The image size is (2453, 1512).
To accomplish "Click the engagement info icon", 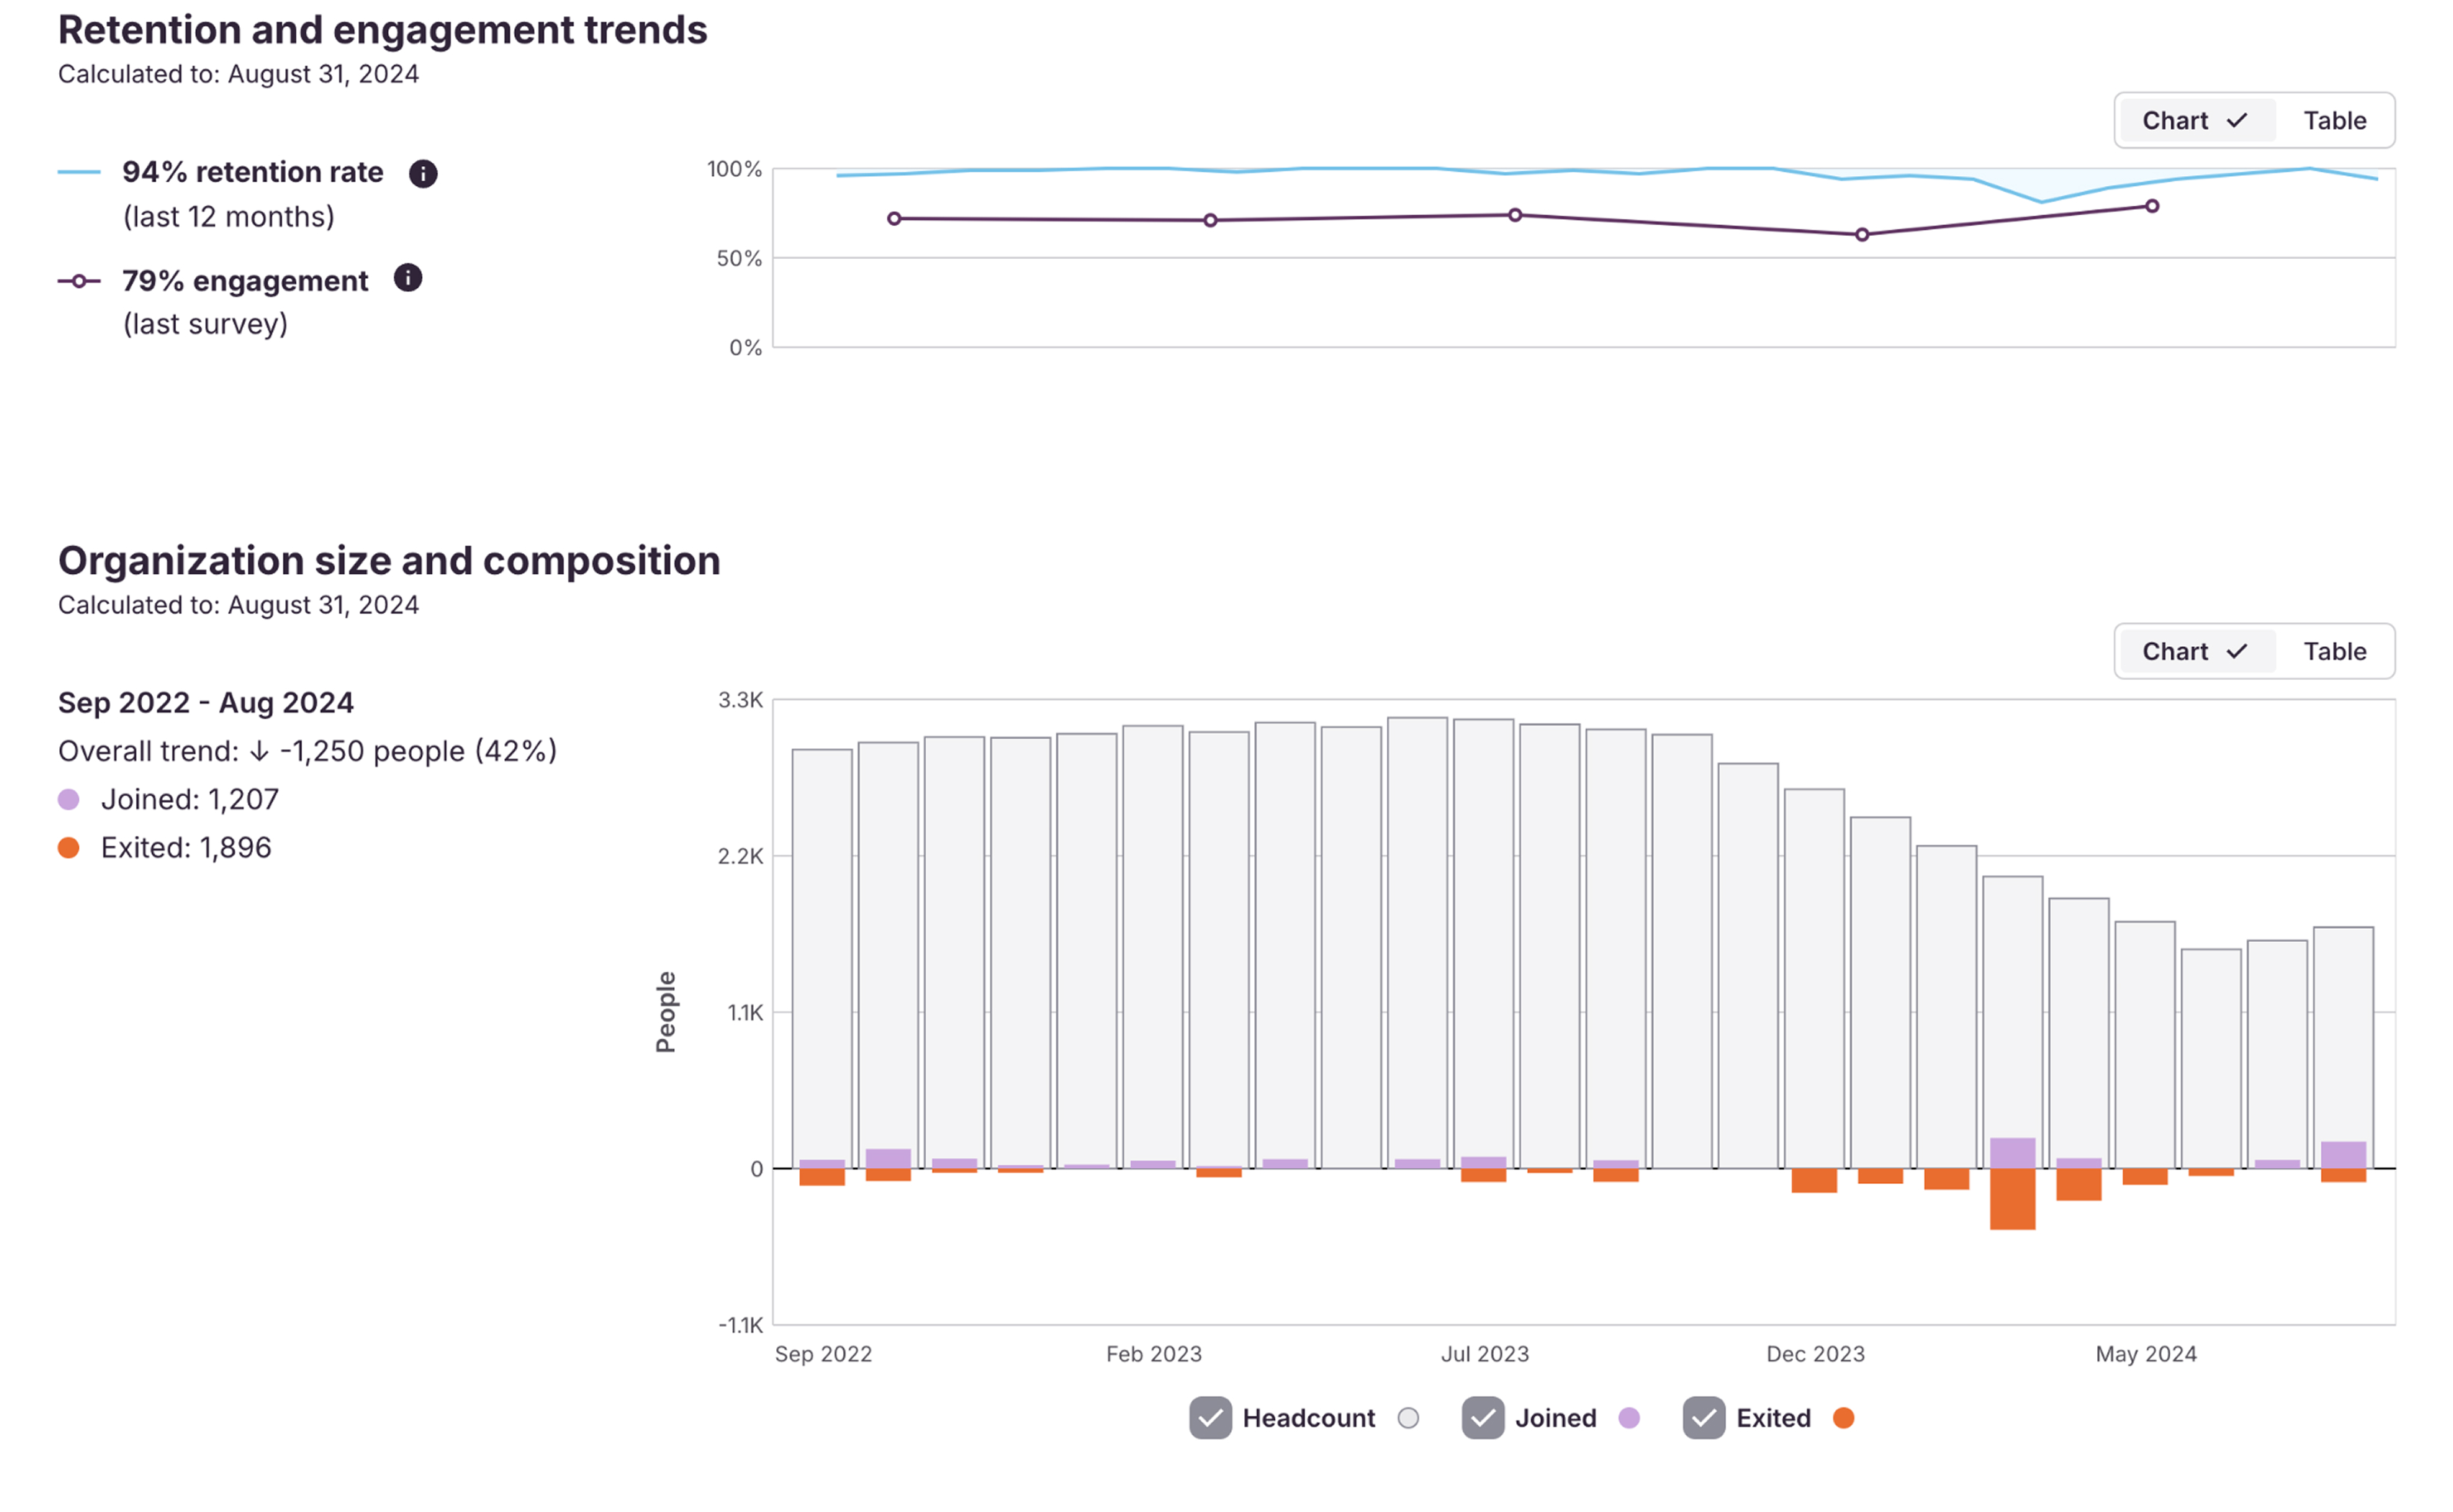I will (408, 278).
